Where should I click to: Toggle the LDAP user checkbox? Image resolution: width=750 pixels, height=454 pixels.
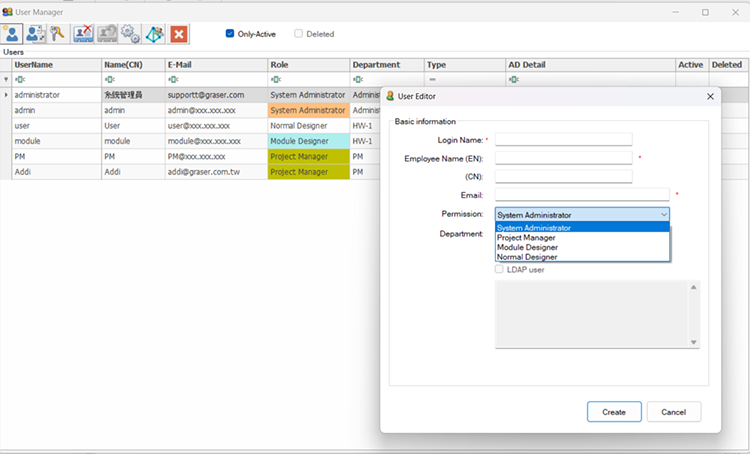[x=499, y=269]
